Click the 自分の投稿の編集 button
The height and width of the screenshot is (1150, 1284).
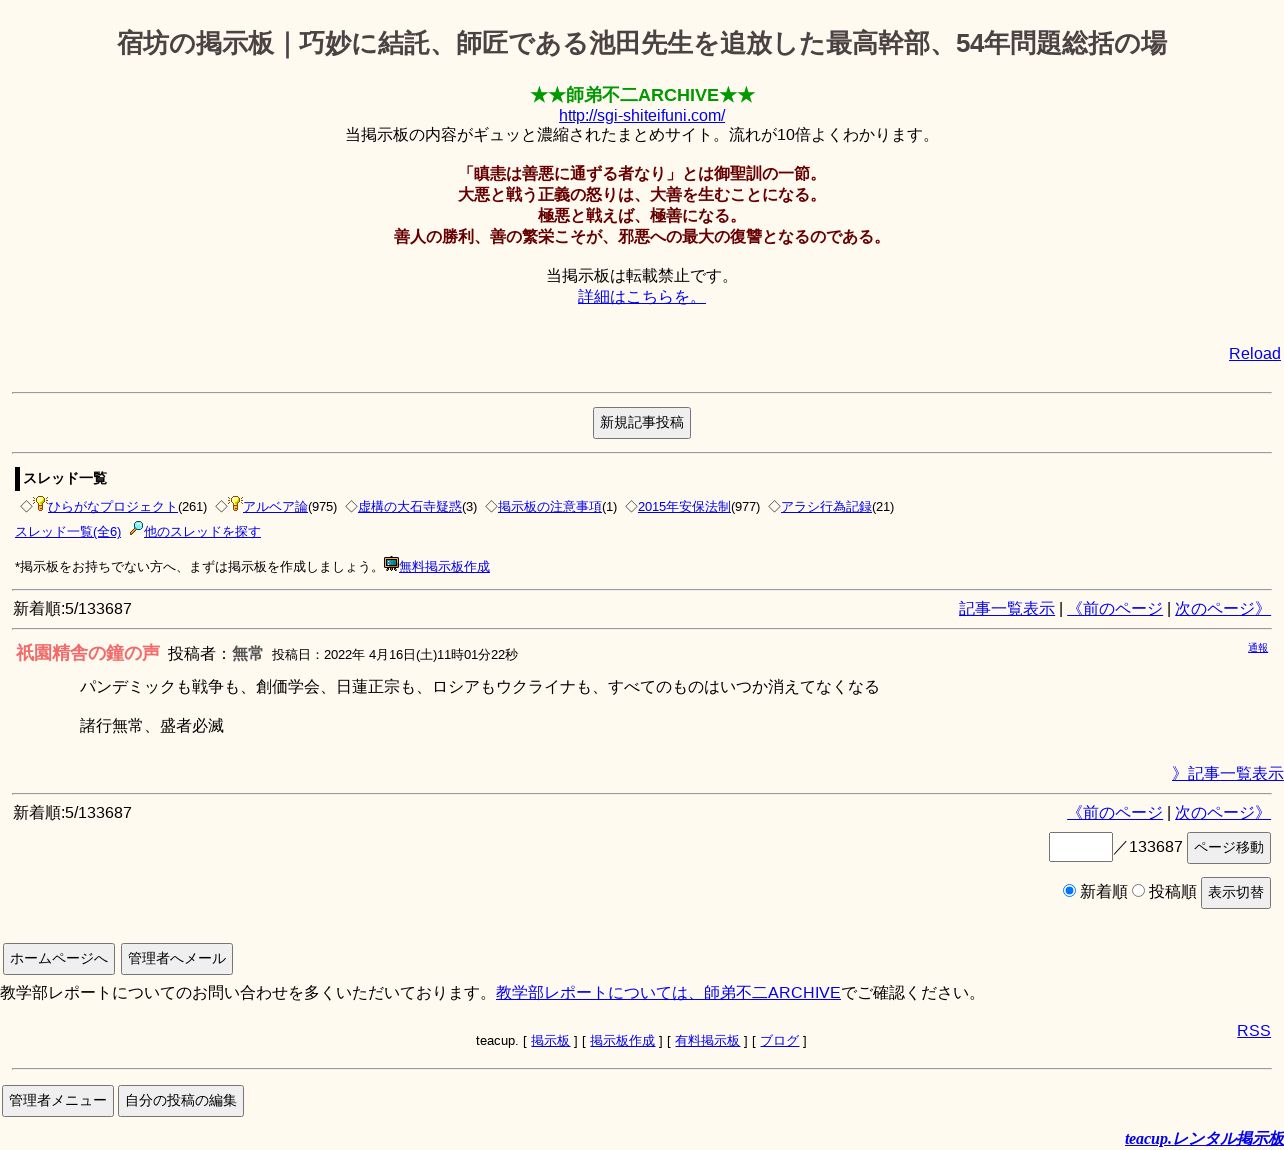tap(181, 1101)
